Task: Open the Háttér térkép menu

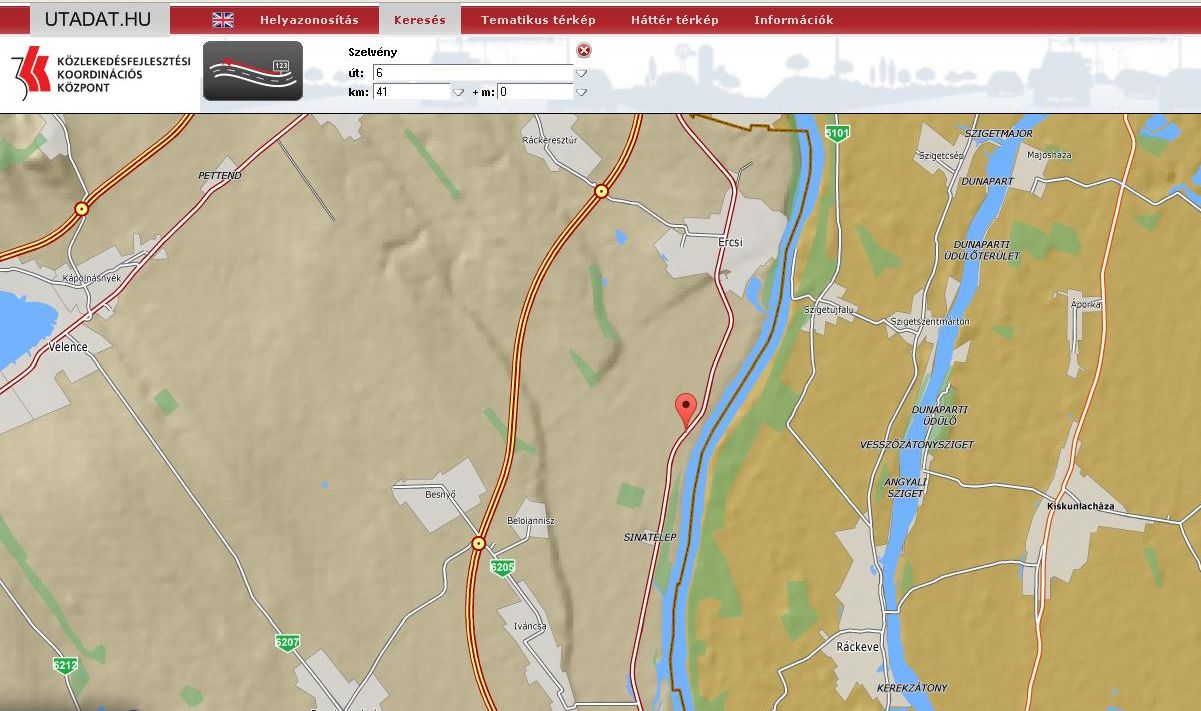Action: click(674, 20)
